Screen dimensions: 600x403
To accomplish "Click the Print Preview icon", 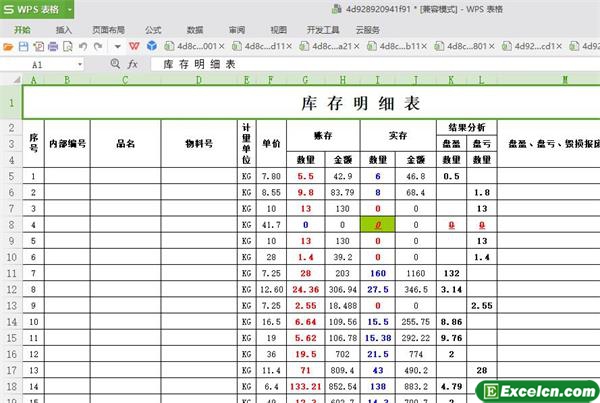I will [x=67, y=47].
